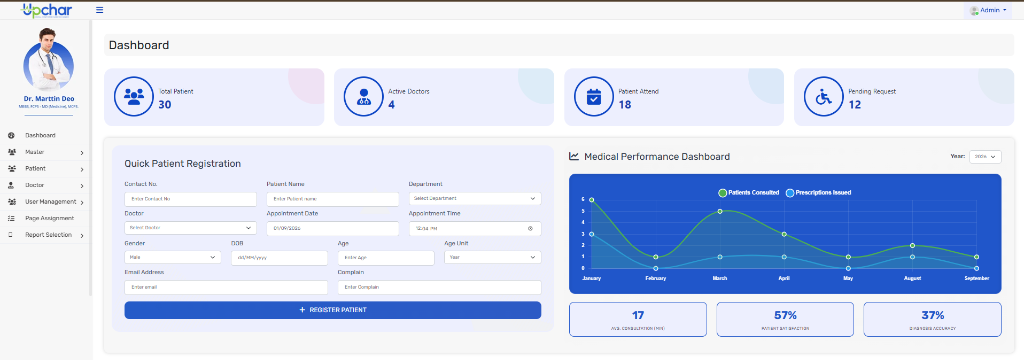Viewport: 1024px width, 360px height.
Task: Click the DOB date field
Action: [x=280, y=258]
